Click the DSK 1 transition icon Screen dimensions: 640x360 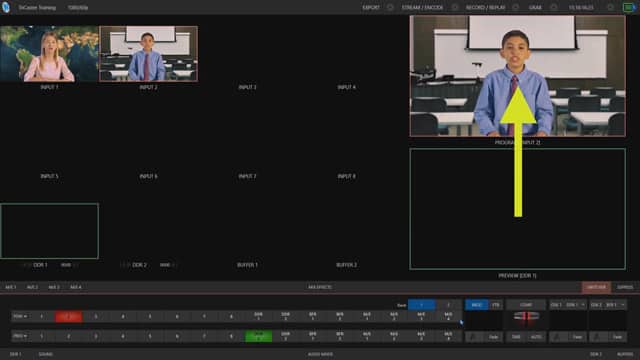[x=558, y=337]
